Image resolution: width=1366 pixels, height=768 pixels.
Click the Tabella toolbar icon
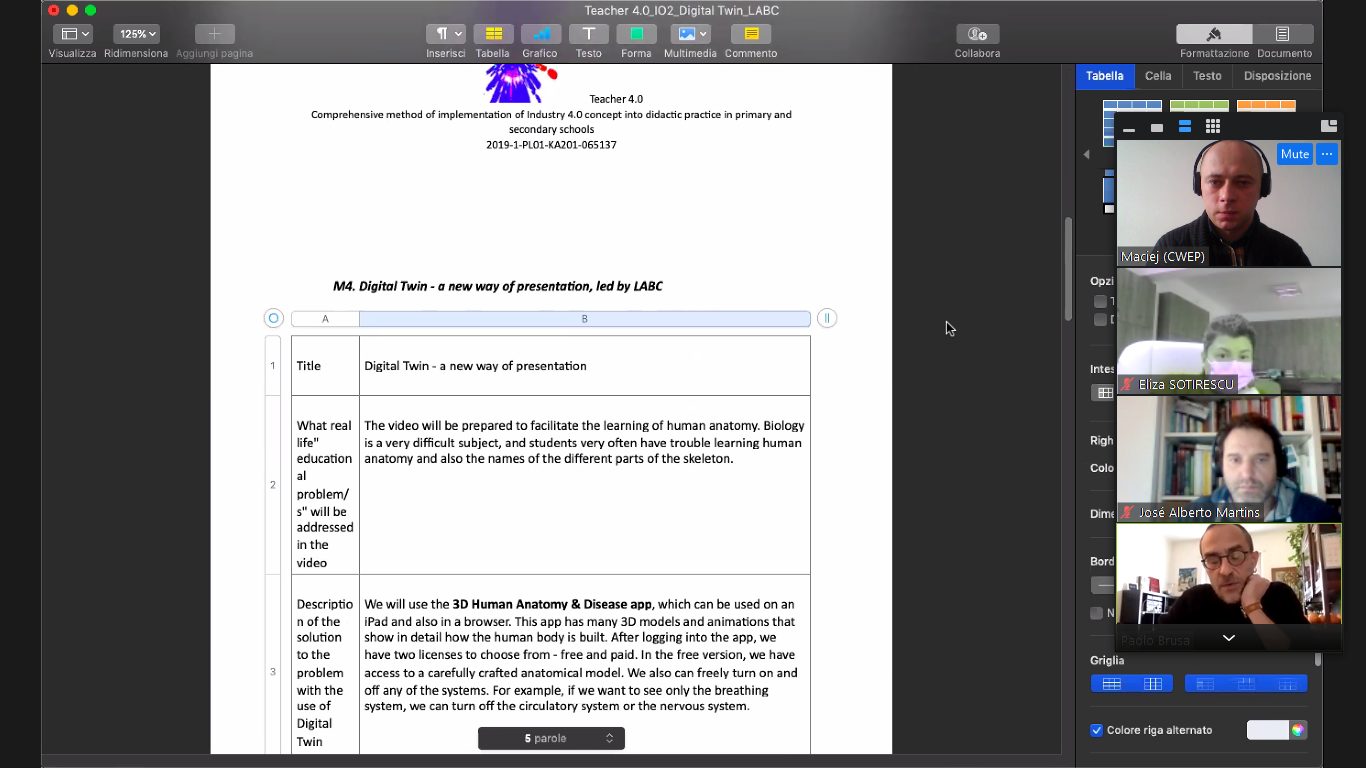[493, 34]
